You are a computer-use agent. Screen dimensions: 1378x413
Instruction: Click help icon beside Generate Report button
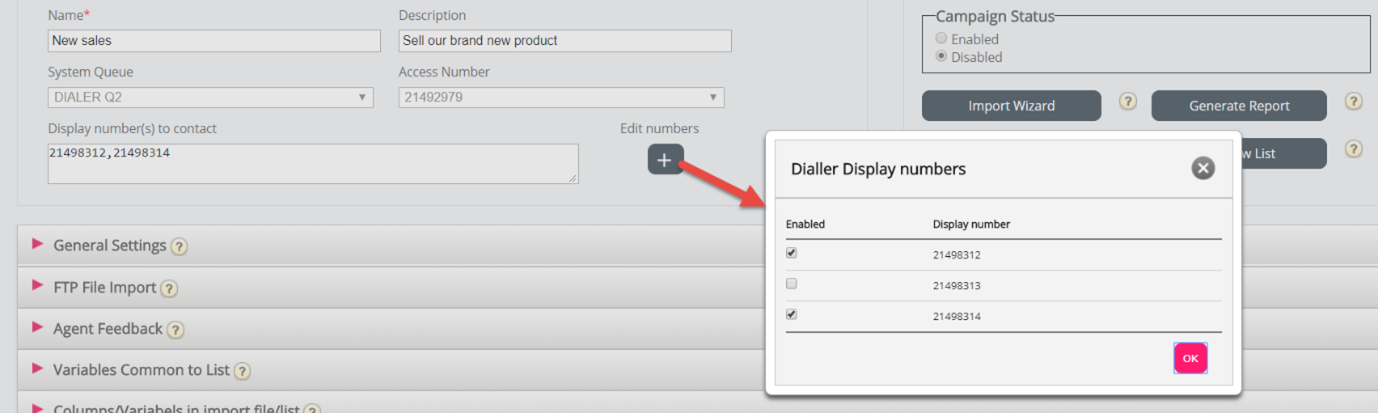[1353, 102]
